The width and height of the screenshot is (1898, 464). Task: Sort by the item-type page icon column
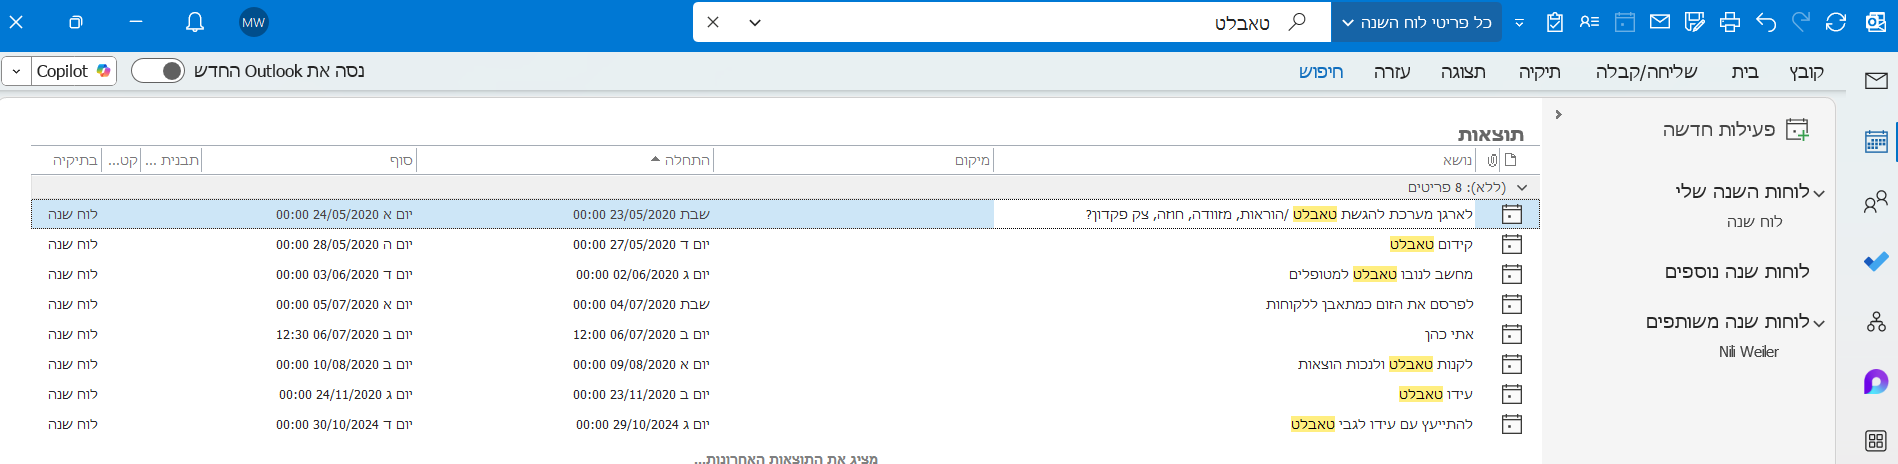[1511, 160]
